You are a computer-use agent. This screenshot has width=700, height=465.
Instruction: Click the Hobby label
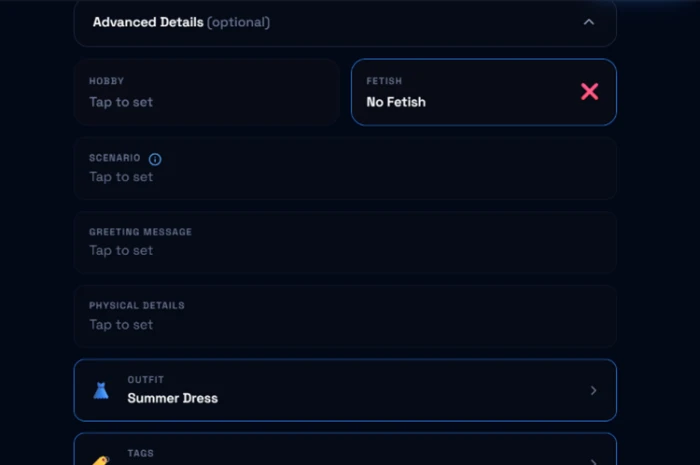point(106,81)
